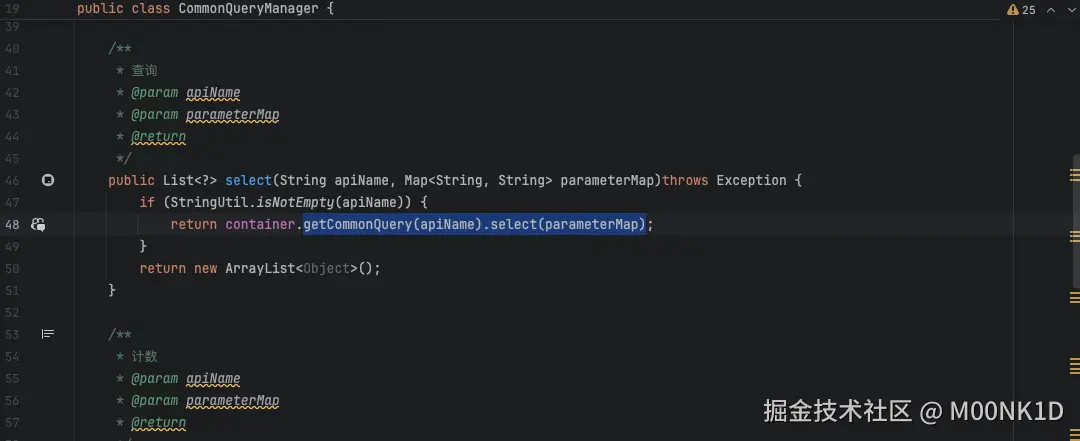The image size is (1080, 441).
Task: Click apiName in the line 55 comment
Action: (x=213, y=378)
